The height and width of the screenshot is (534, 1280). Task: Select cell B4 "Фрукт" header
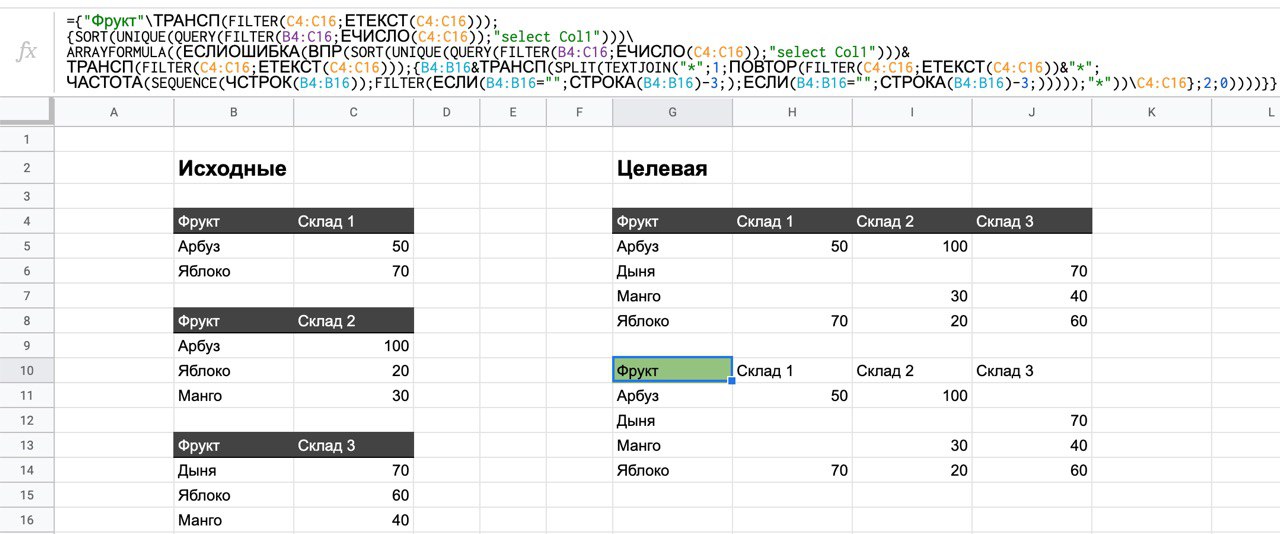(x=233, y=221)
